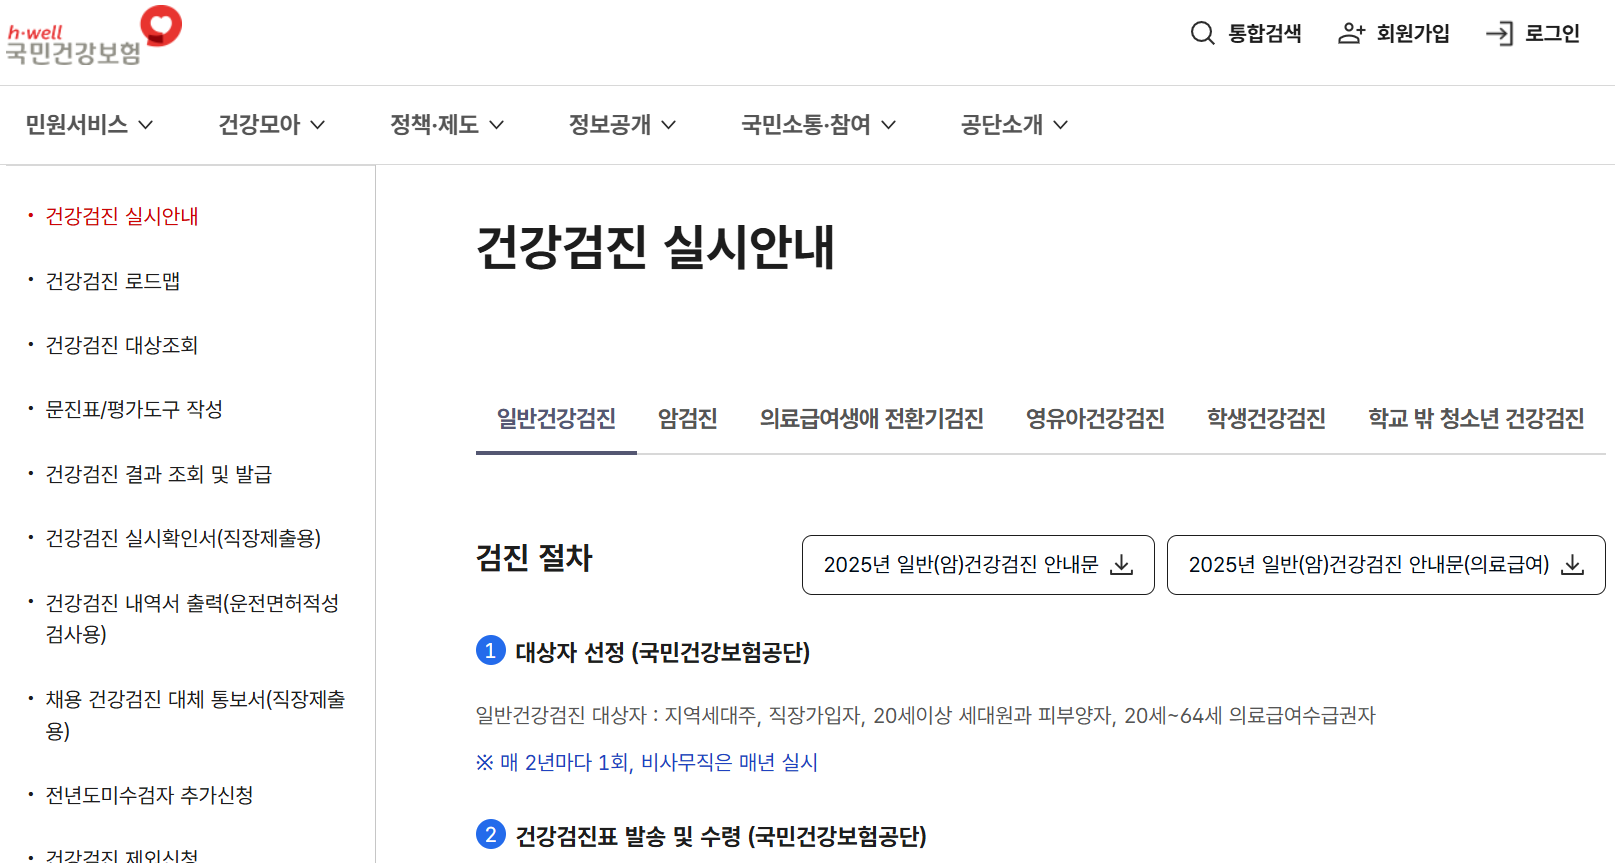Open 채용 건강검진 대체 통보서(직장제출용)

click(195, 715)
